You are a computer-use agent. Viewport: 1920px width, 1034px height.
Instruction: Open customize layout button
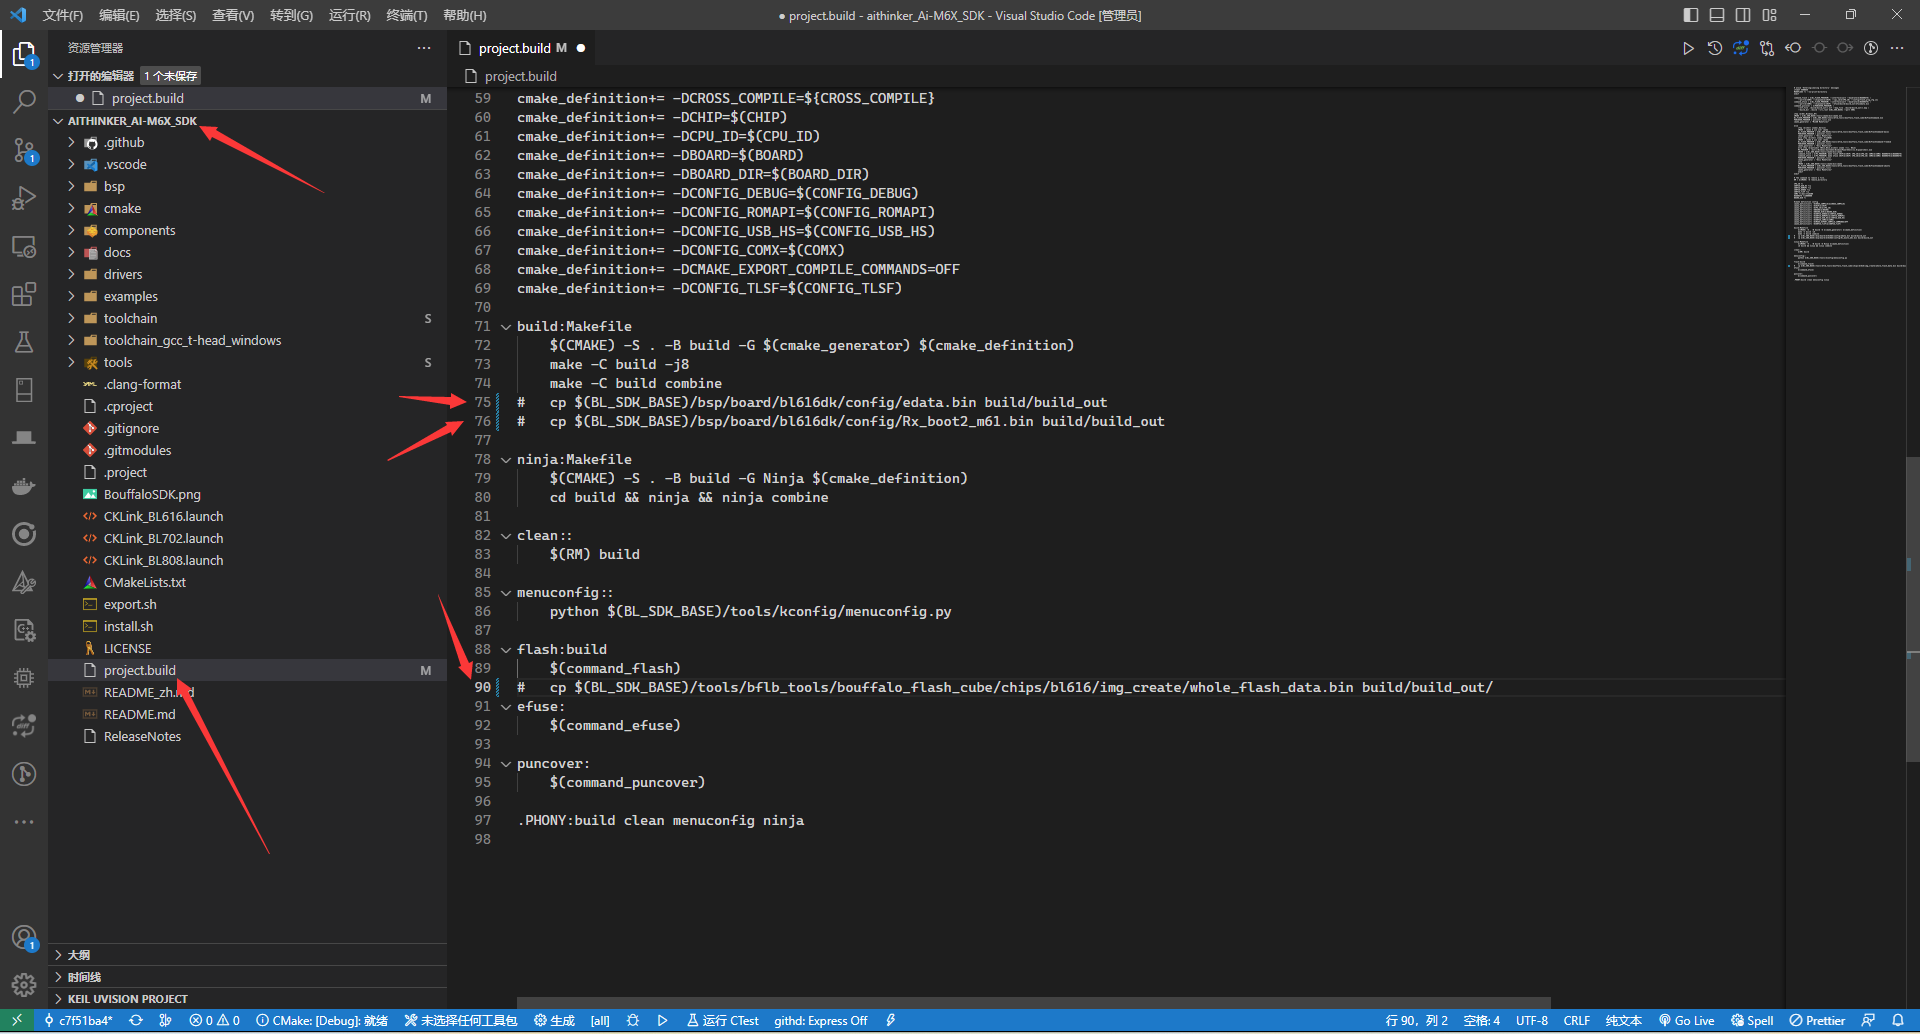point(1770,15)
